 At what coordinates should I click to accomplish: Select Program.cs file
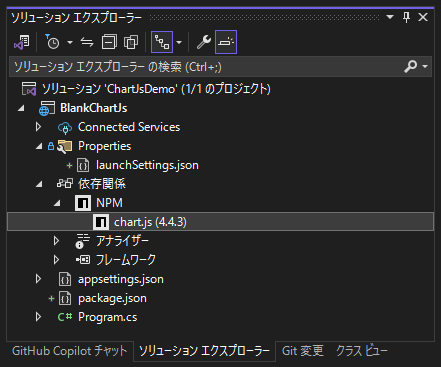tap(107, 317)
